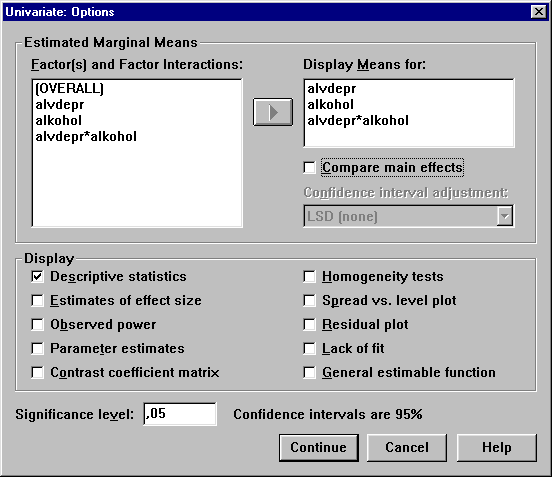The width and height of the screenshot is (552, 477).
Task: Enable Parameter estimates checkbox
Action: pyautogui.click(x=37, y=349)
